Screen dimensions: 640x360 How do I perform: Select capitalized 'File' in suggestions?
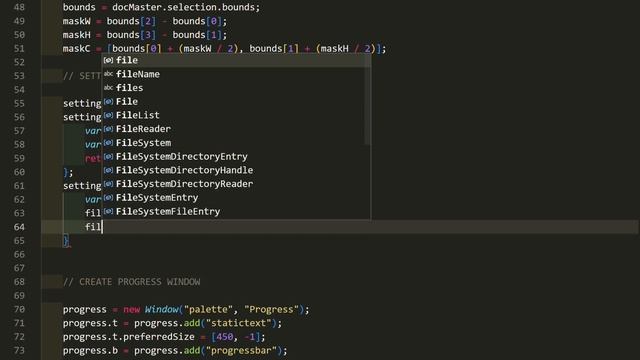tap(236, 102)
